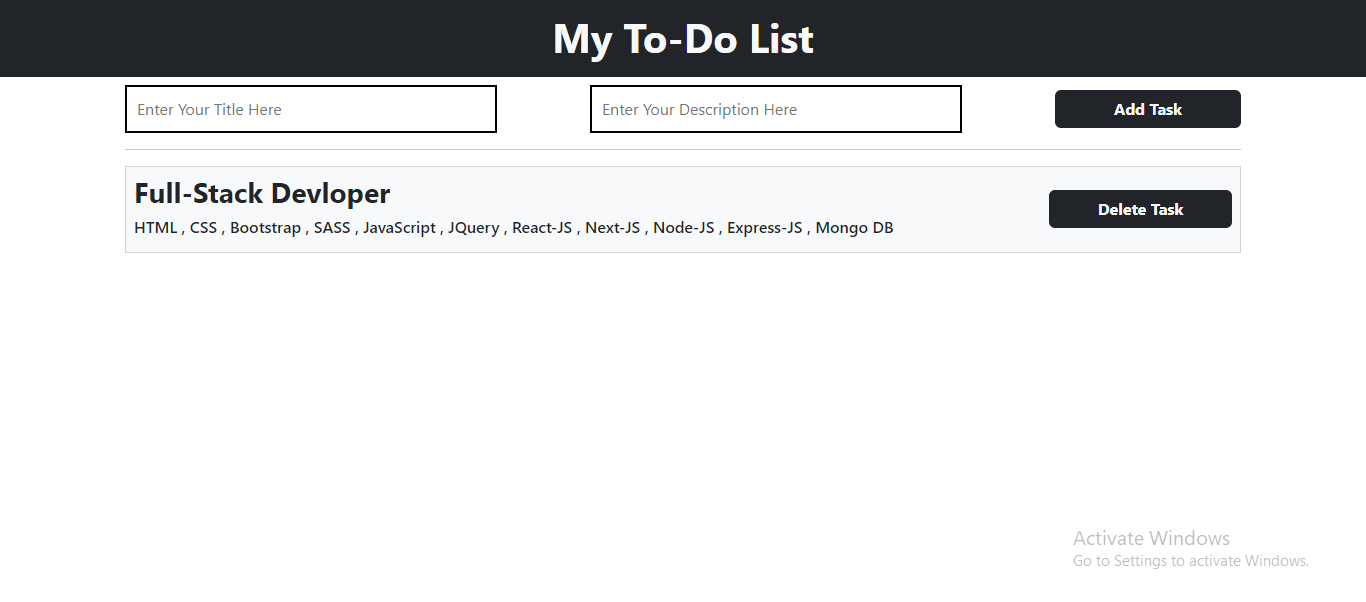Click the My To-Do List header
Viewport: 1366px width, 602px height.
coord(683,38)
